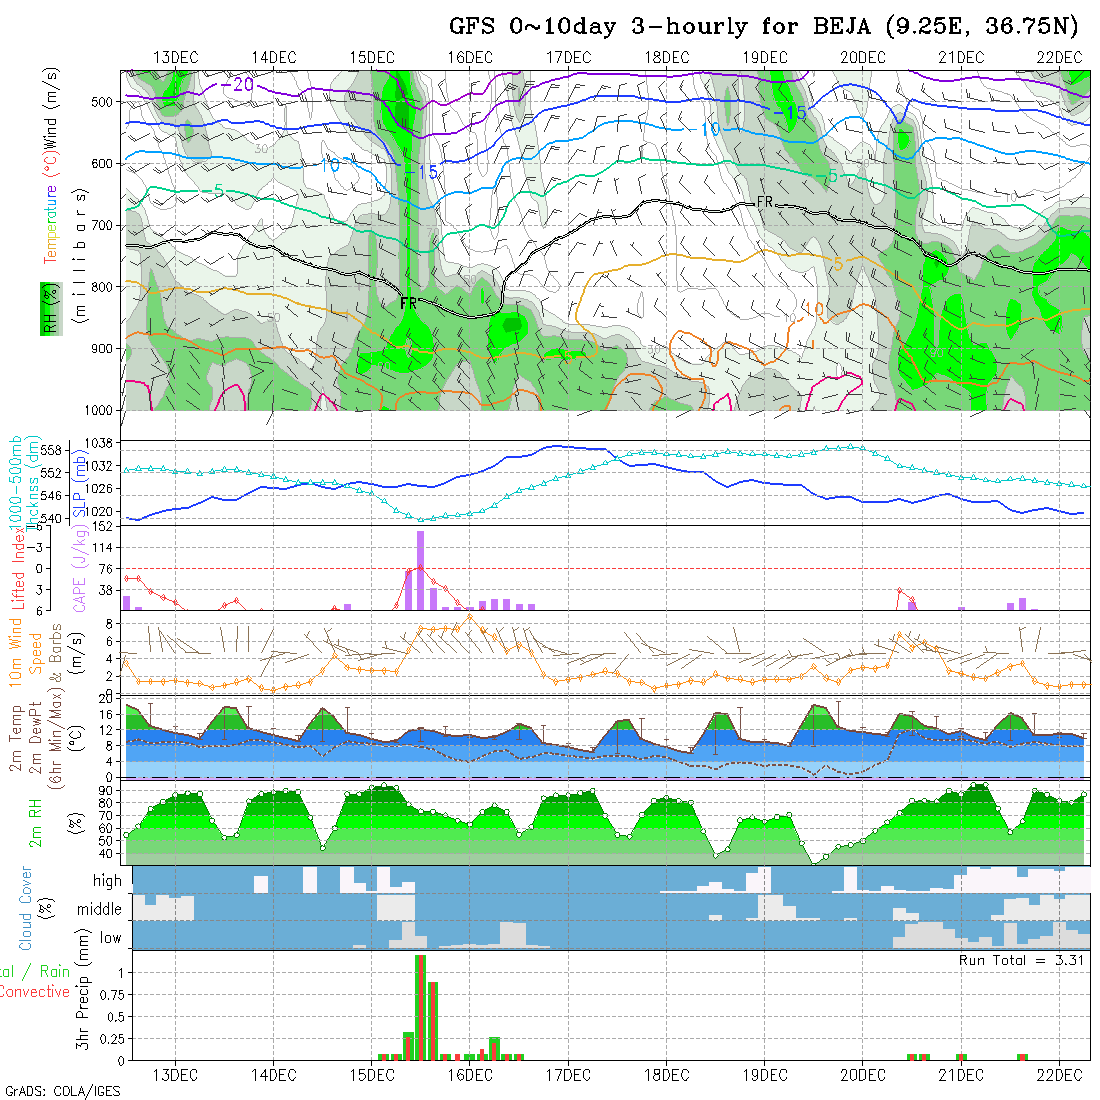This screenshot has width=1100, height=1100.
Task: Click the 2m RH axis title
Action: [x=36, y=822]
